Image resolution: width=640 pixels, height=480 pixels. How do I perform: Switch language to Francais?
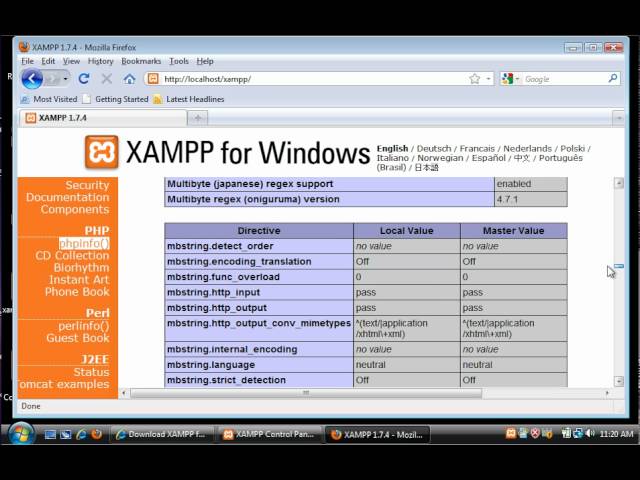pyautogui.click(x=477, y=149)
